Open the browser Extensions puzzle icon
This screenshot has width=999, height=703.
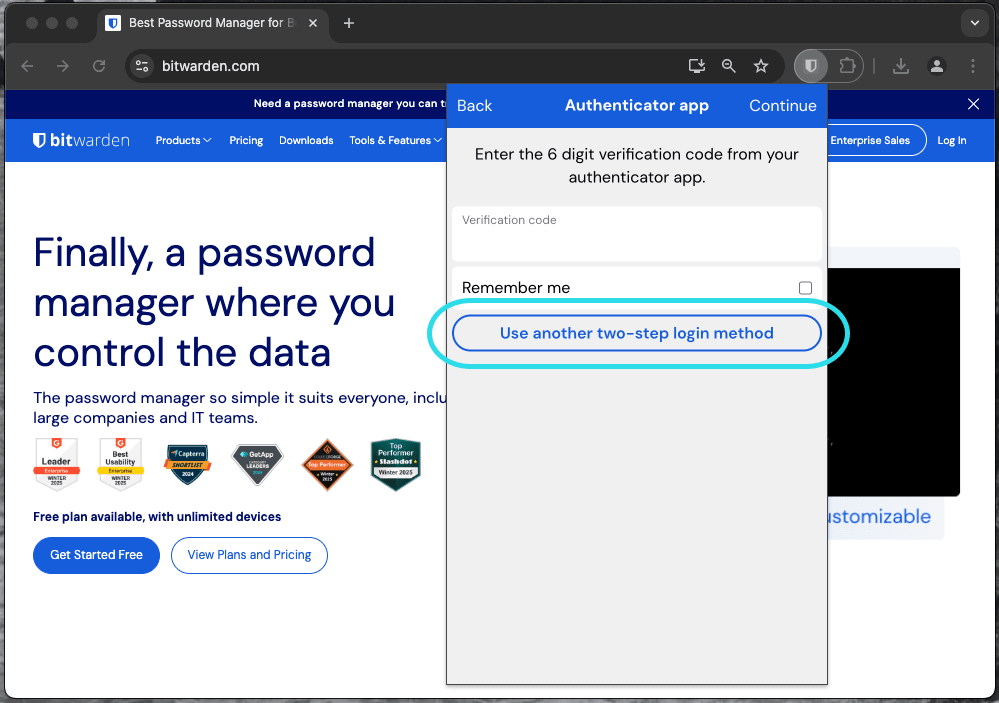tap(846, 65)
